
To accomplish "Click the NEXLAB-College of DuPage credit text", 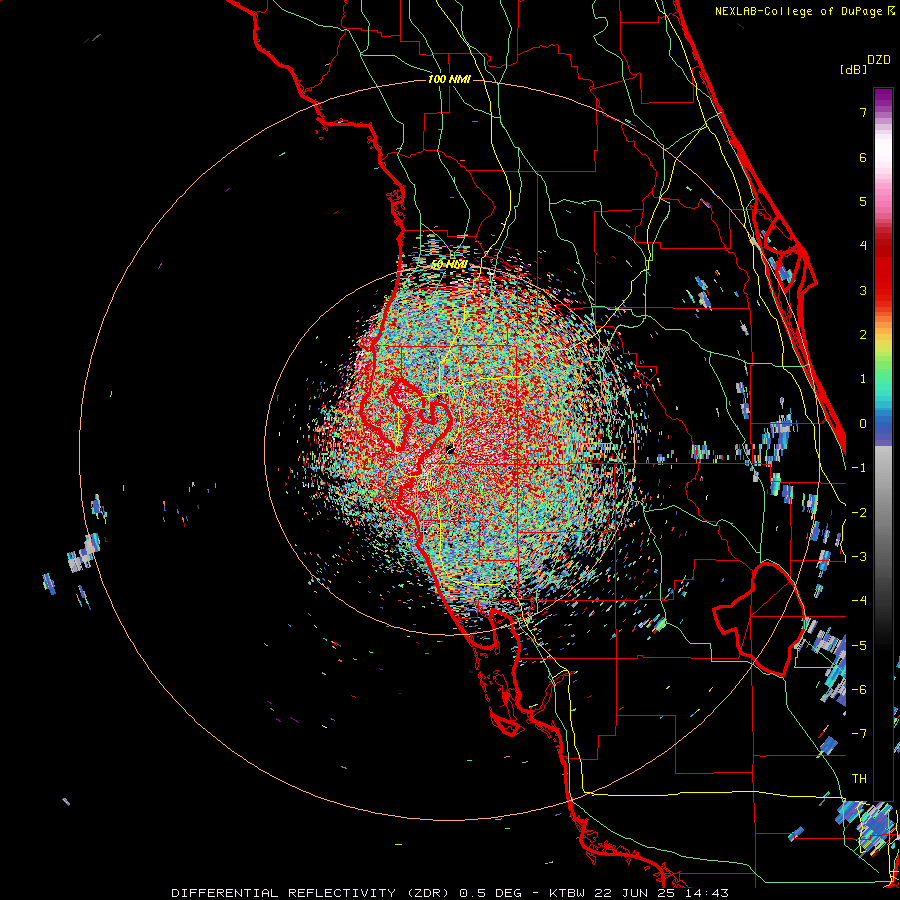I will pos(804,11).
